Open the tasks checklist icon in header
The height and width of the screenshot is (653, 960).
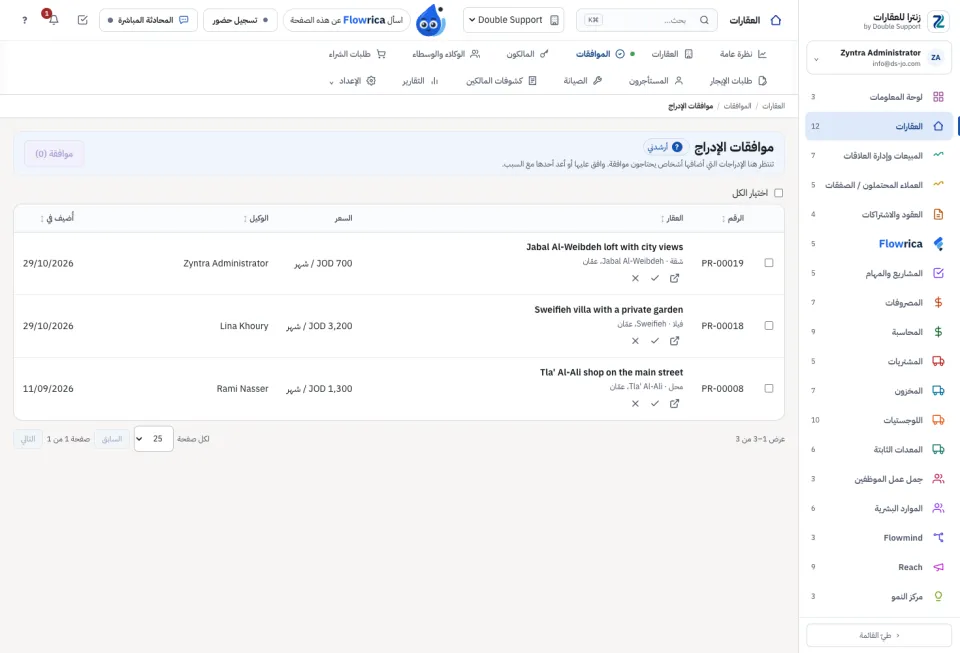pyautogui.click(x=83, y=20)
